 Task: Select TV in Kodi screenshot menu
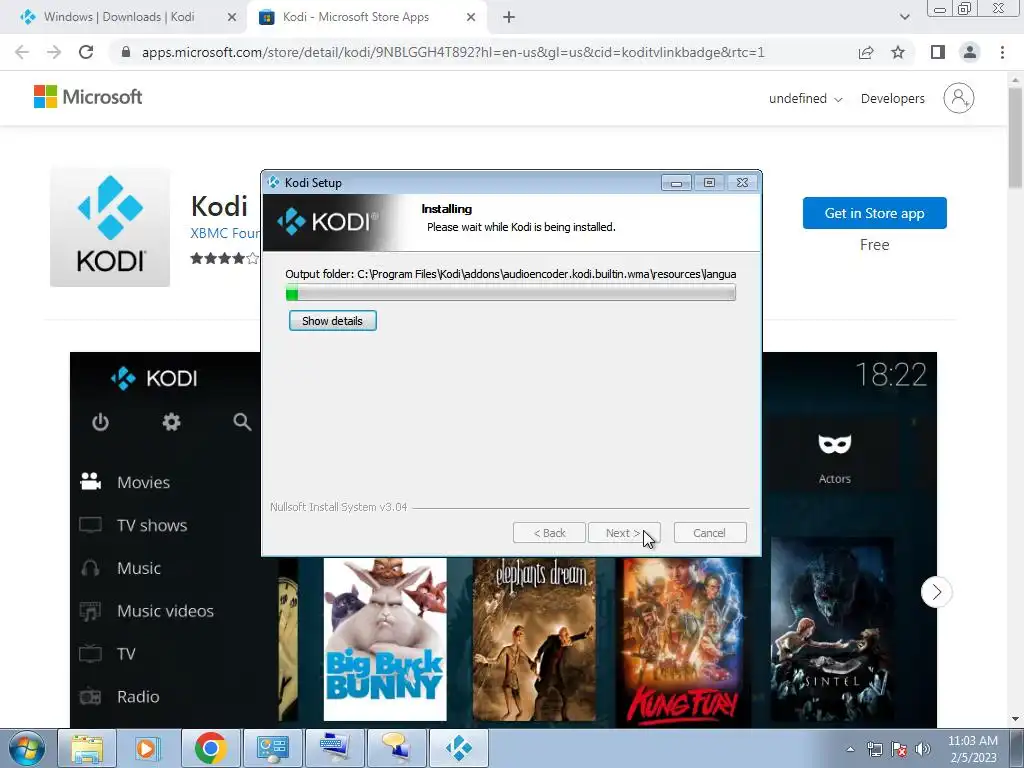pyautogui.click(x=126, y=654)
